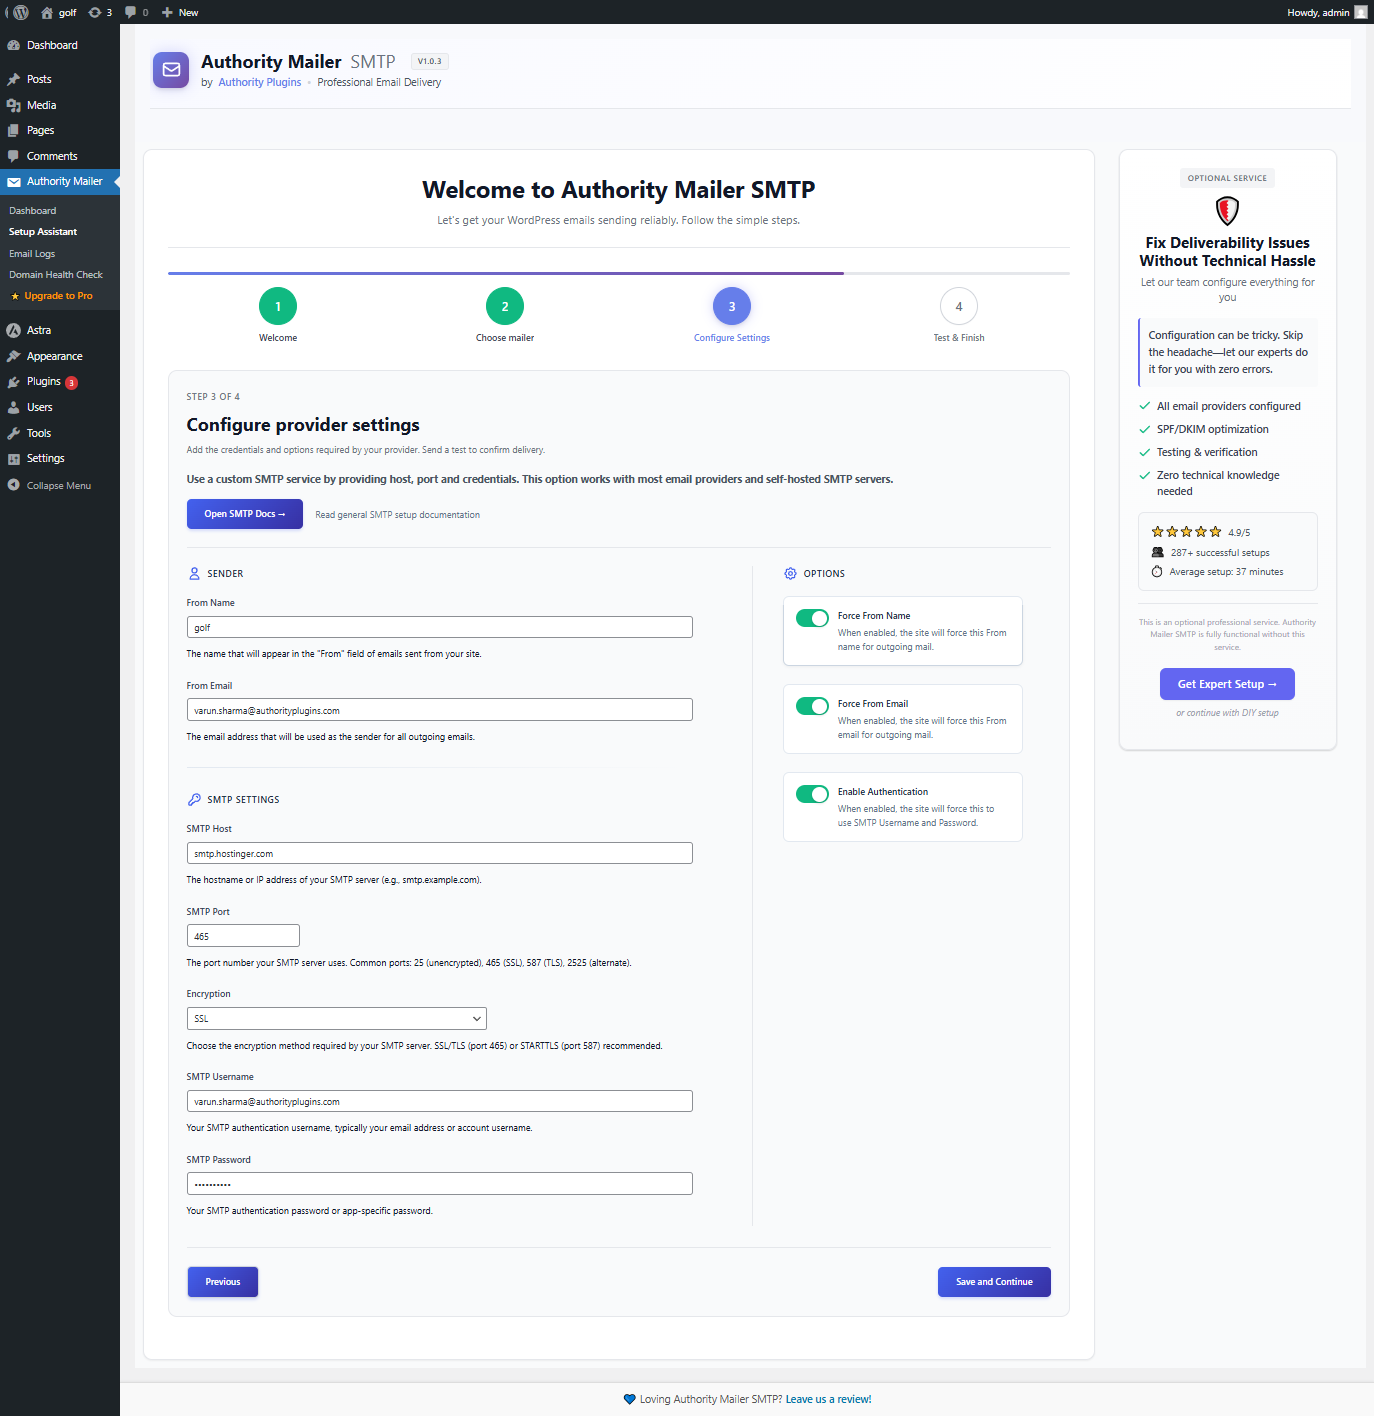This screenshot has width=1374, height=1416.
Task: Click the SMTP Host input field
Action: click(440, 853)
